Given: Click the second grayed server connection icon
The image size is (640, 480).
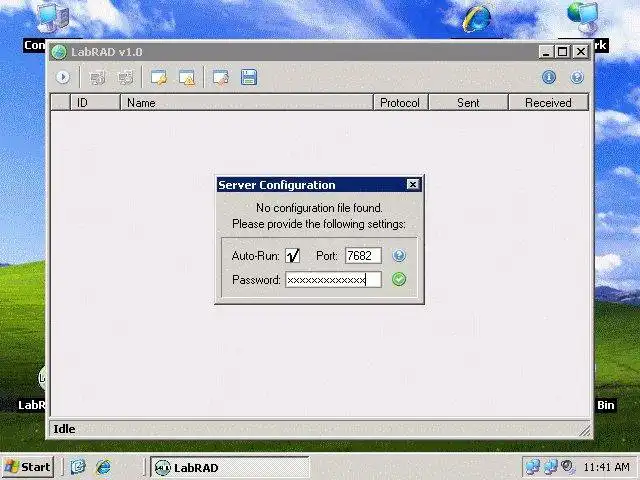Looking at the screenshot, I should tap(125, 77).
